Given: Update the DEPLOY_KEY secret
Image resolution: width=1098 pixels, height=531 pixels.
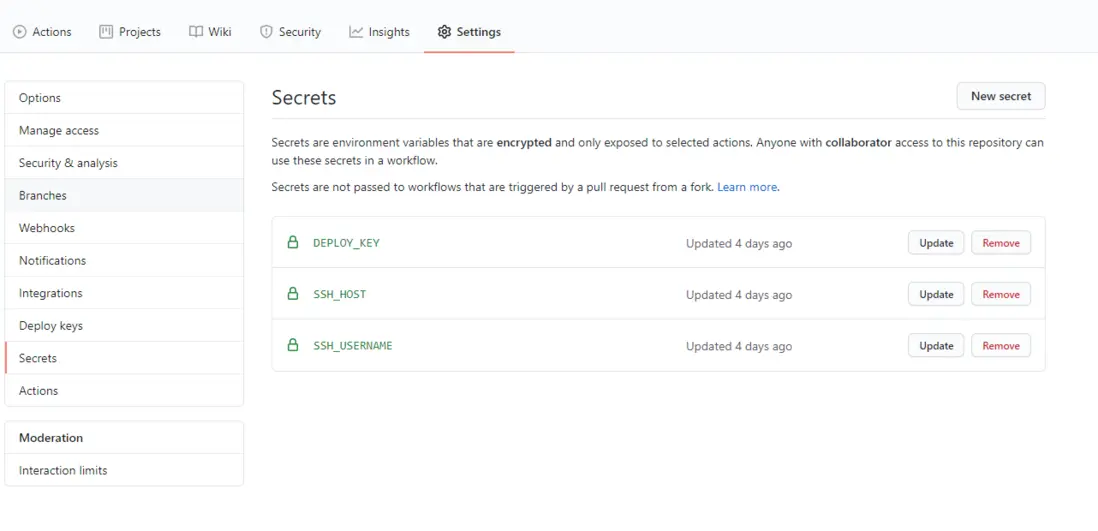Looking at the screenshot, I should click(936, 243).
